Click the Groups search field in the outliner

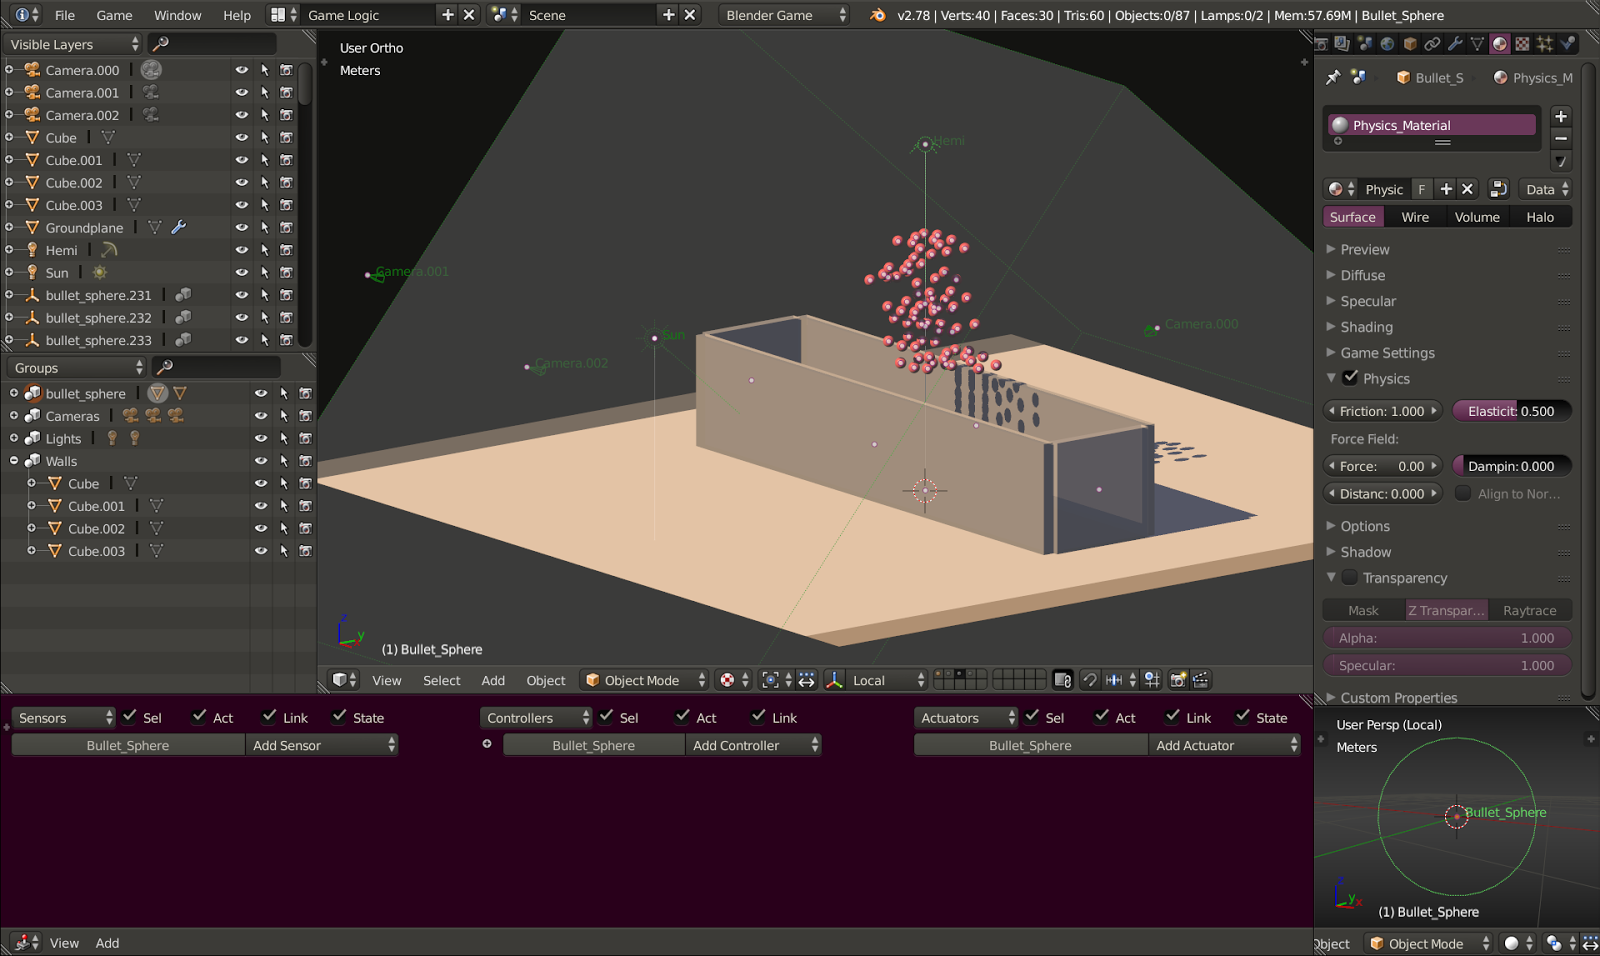coord(215,367)
